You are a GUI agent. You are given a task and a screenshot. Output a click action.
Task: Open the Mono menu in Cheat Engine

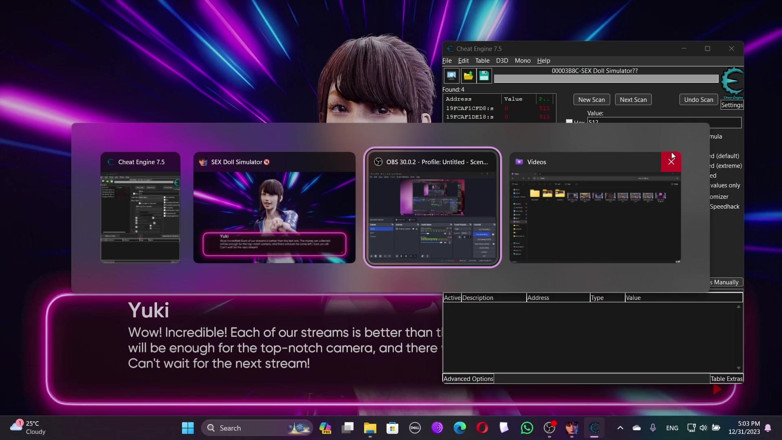[x=522, y=60]
